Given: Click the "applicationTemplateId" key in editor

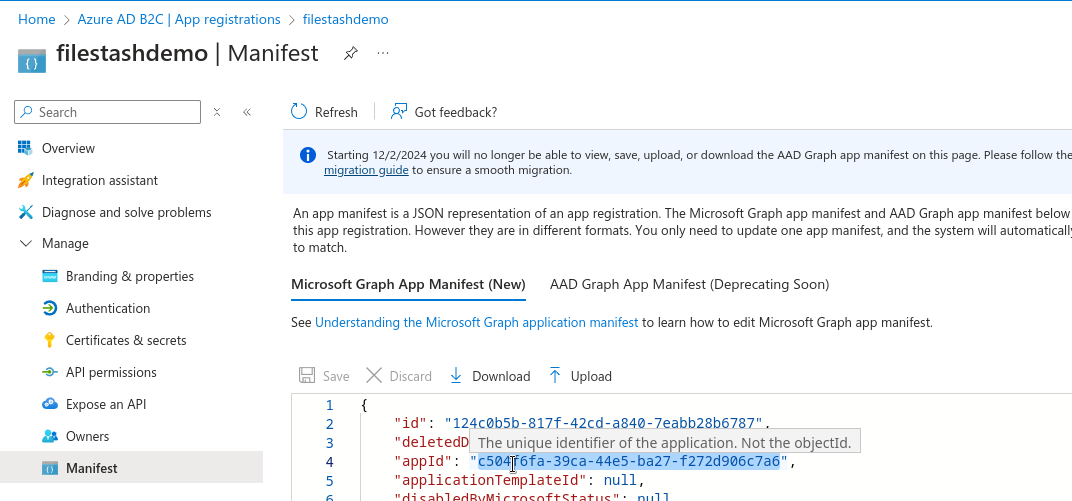Looking at the screenshot, I should pos(490,480).
